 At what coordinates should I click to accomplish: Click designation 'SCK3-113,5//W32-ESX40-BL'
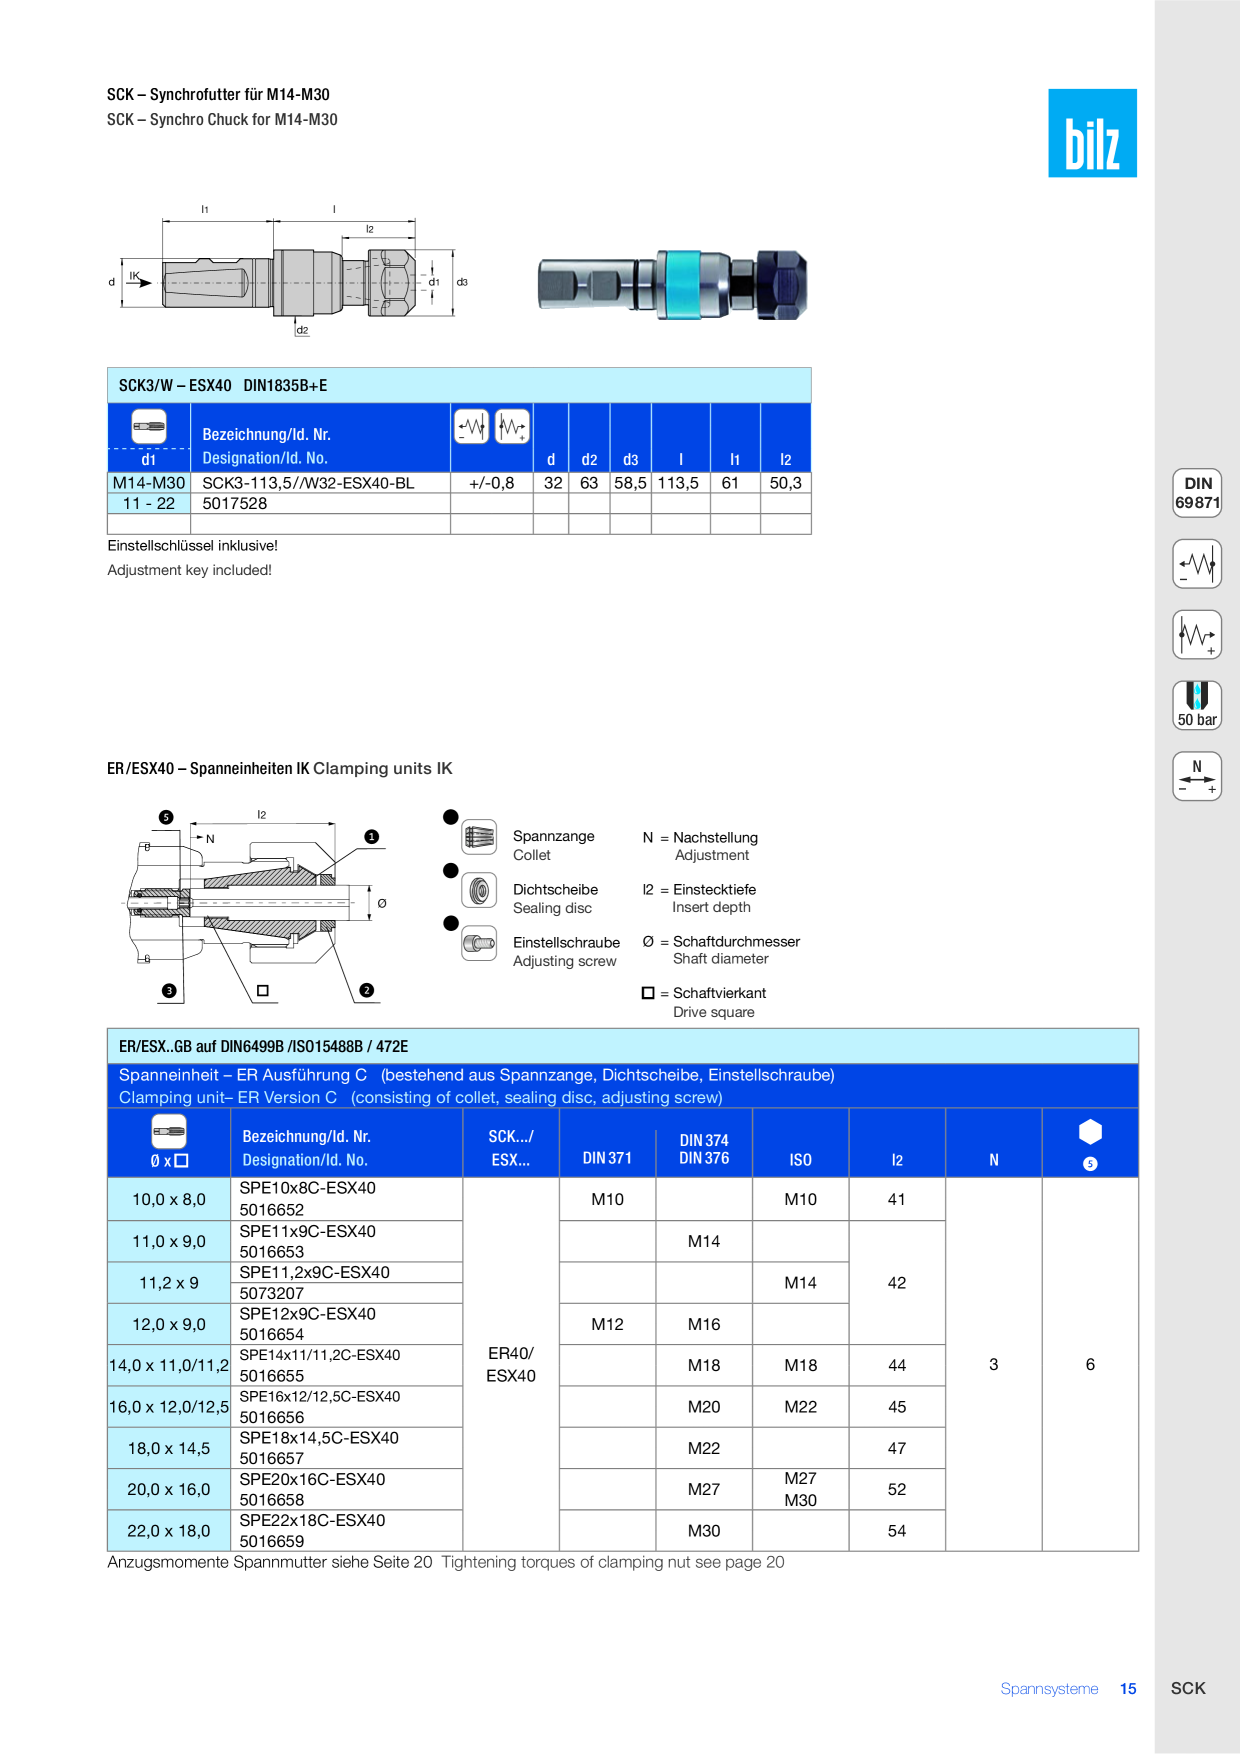pos(308,483)
